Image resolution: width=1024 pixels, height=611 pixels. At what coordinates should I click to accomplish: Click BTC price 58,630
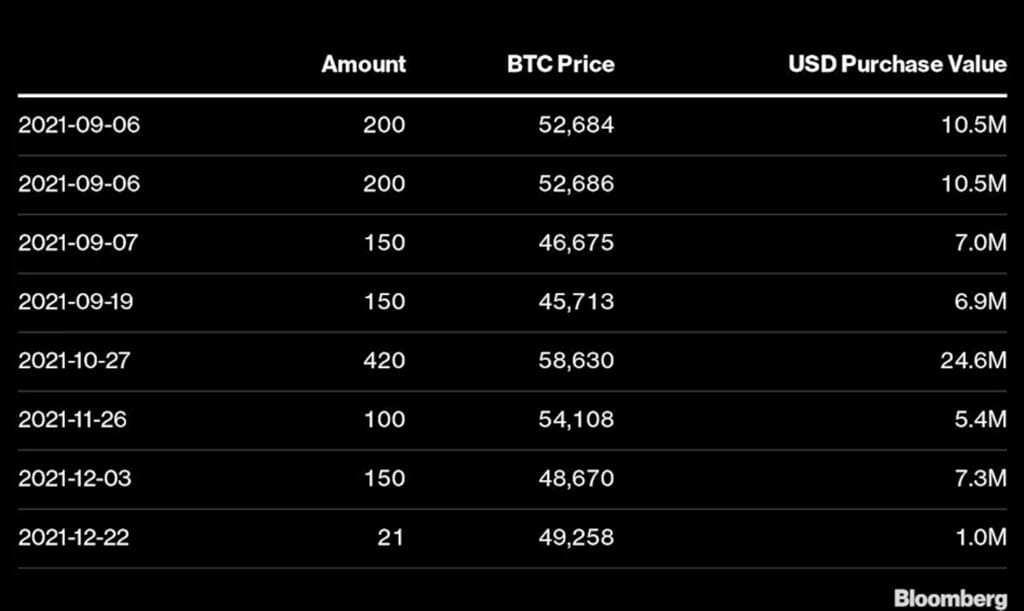578,360
